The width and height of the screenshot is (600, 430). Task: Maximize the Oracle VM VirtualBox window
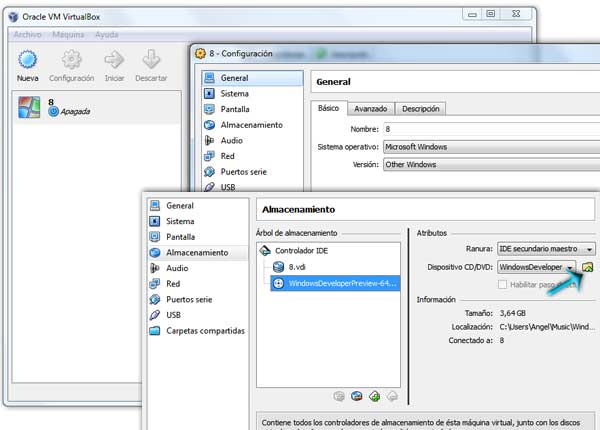491,14
